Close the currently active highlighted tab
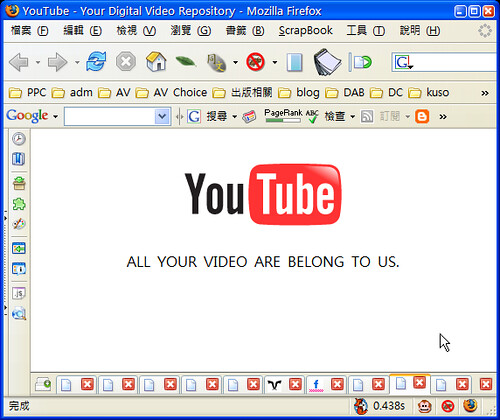This screenshot has height=420, width=500. (419, 382)
